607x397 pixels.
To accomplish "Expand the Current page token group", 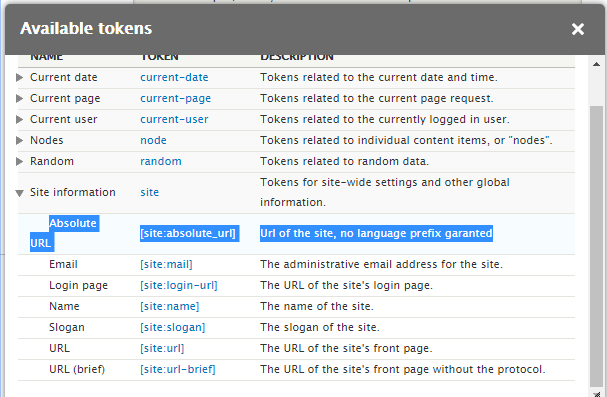I will (x=19, y=98).
